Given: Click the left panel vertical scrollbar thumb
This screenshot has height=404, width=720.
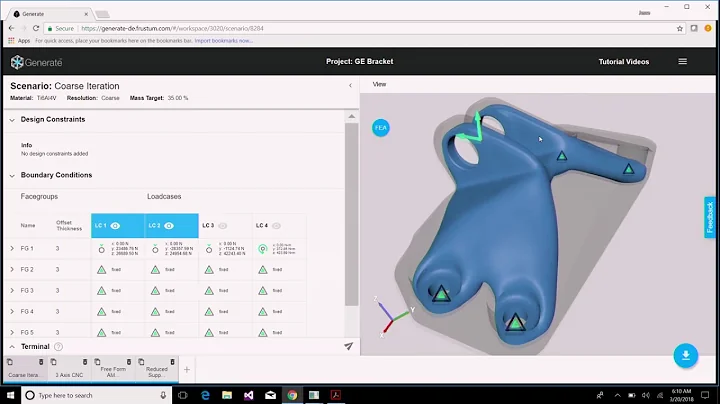Looking at the screenshot, I should [x=351, y=214].
